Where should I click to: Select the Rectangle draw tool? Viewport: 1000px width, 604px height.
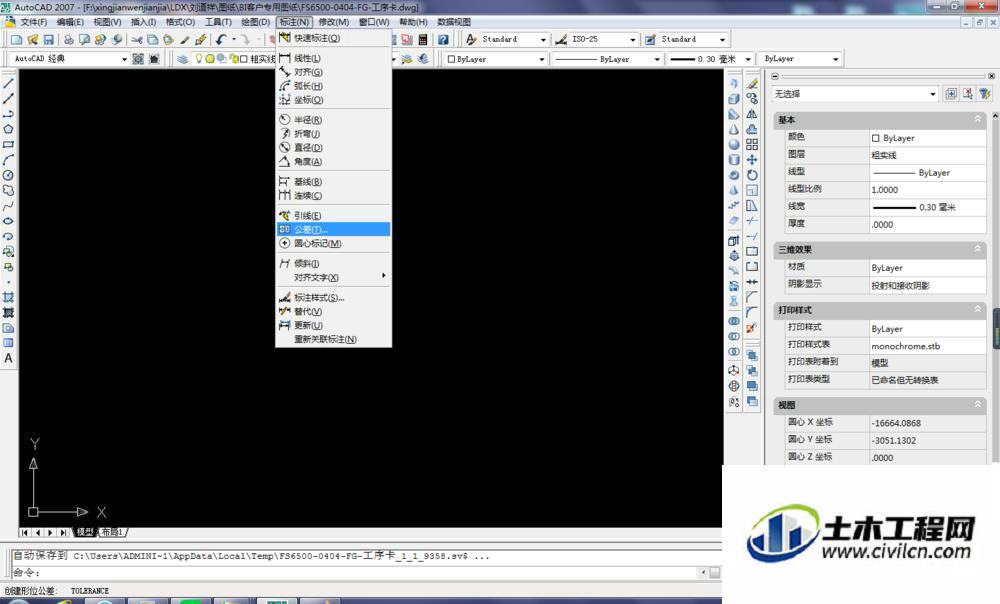pyautogui.click(x=8, y=145)
